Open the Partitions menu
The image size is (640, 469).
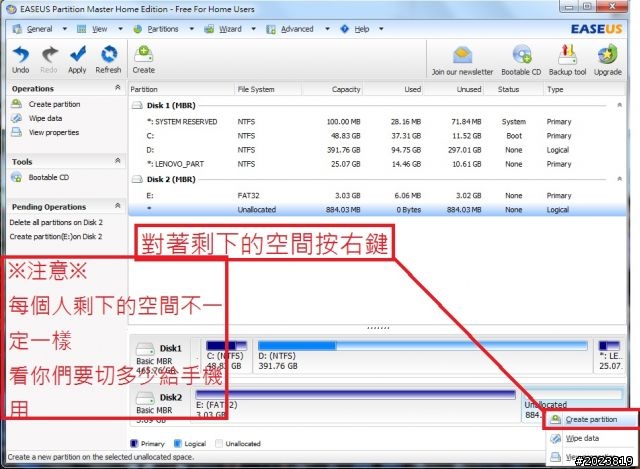(162, 29)
